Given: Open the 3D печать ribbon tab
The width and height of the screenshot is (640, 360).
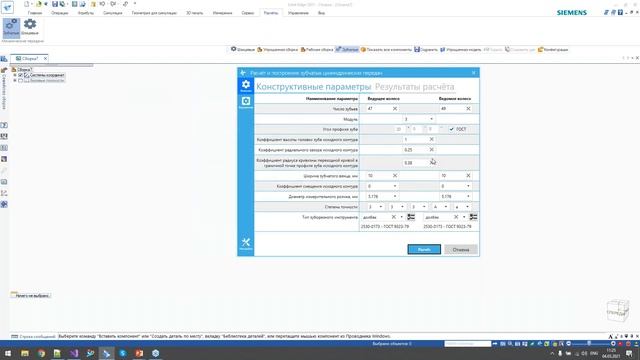Looking at the screenshot, I should (x=195, y=13).
